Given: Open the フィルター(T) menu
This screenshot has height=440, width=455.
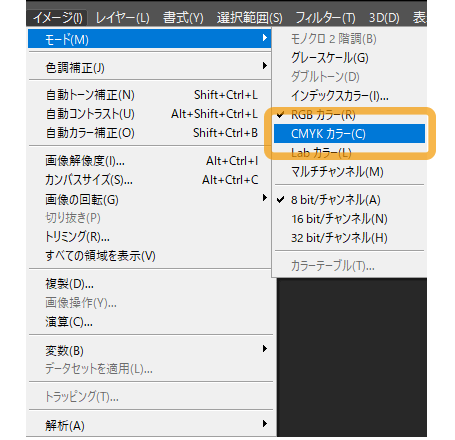Looking at the screenshot, I should click(325, 18).
